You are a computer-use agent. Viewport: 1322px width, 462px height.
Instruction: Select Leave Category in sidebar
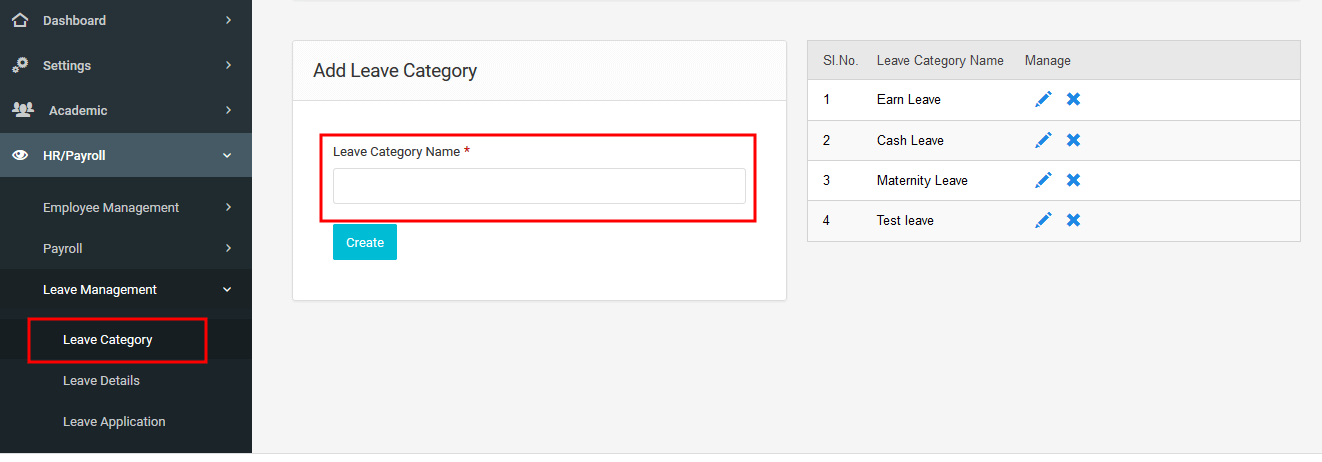point(108,339)
